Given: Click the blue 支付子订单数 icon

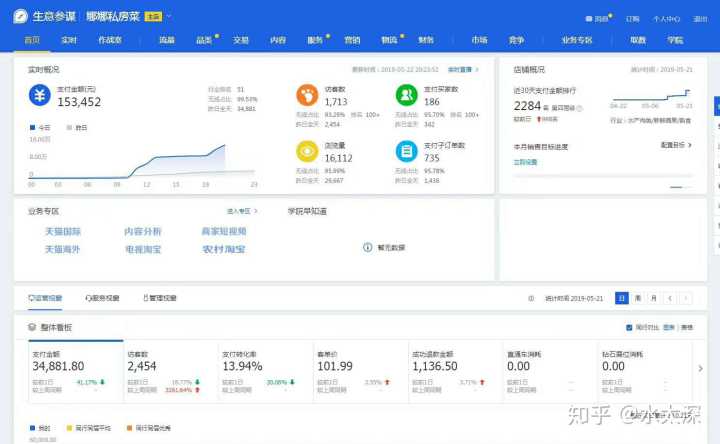Looking at the screenshot, I should [406, 150].
